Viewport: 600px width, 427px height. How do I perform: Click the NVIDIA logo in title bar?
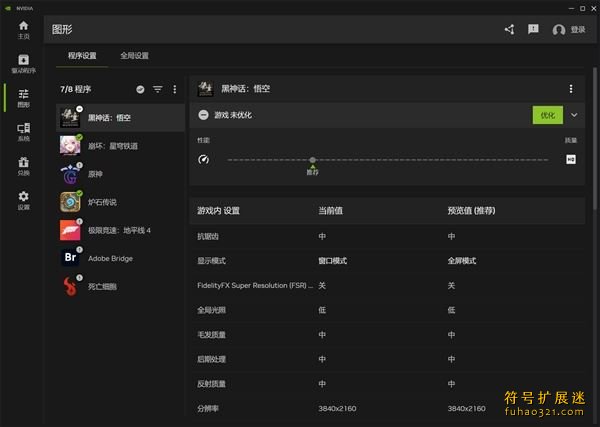point(8,8)
